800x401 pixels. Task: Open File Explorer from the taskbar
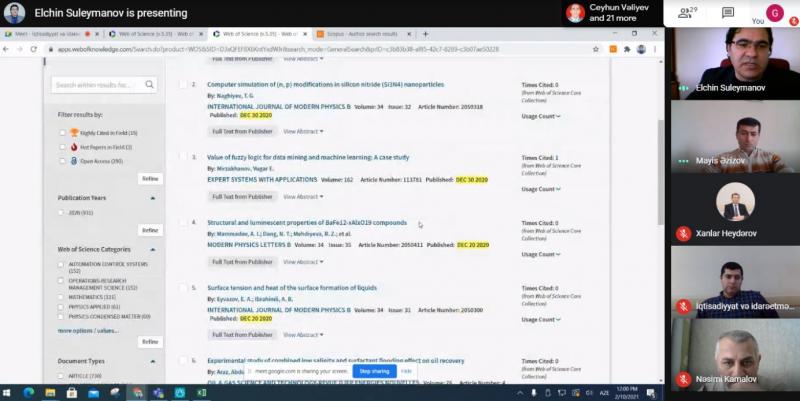(x=50, y=393)
